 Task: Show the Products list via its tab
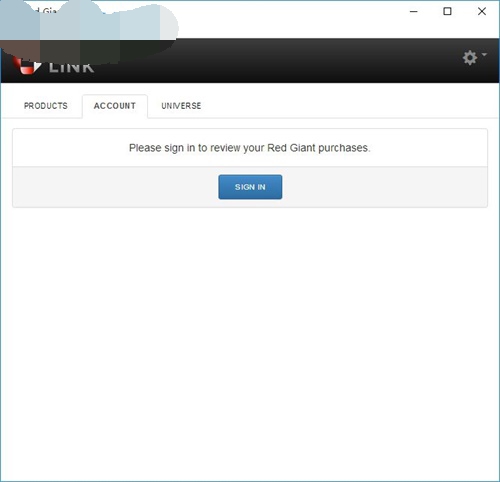[46, 106]
